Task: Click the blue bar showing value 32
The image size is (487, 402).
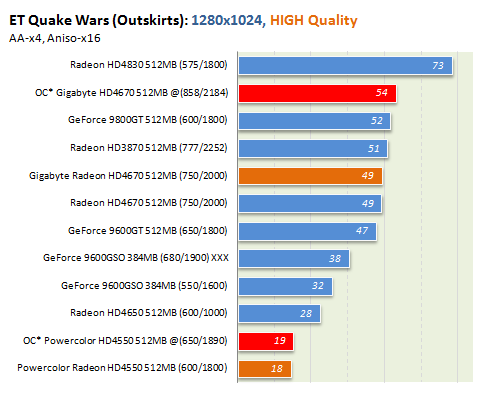Action: (x=285, y=286)
